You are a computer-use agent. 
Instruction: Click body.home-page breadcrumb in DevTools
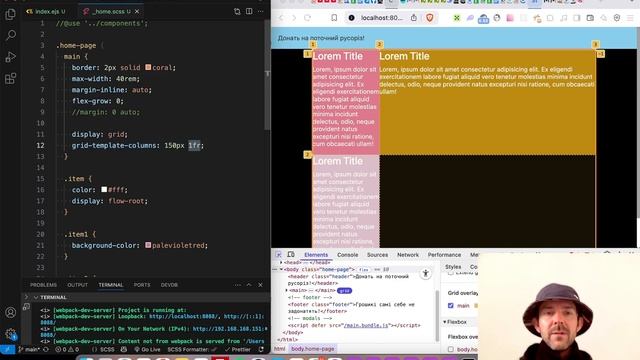click(313, 349)
